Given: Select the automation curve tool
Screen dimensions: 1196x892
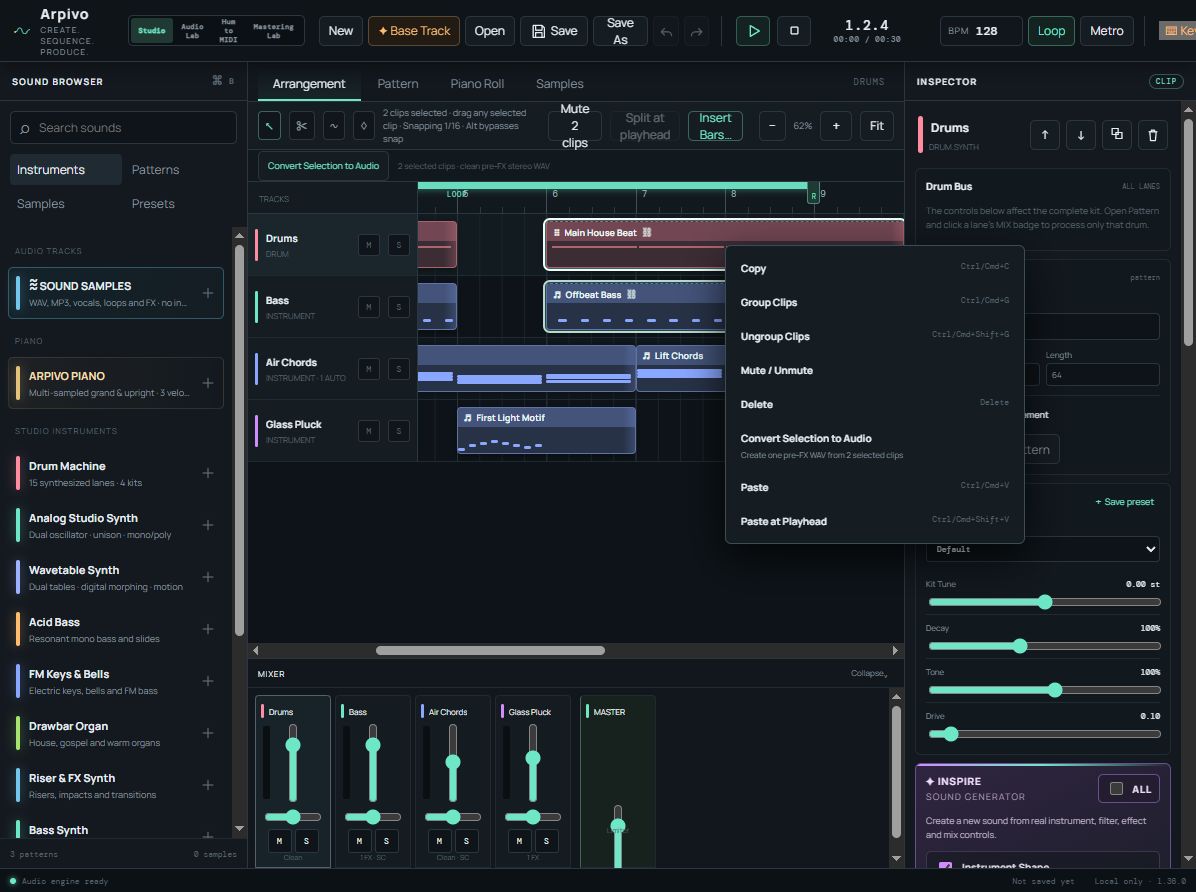Looking at the screenshot, I should pyautogui.click(x=333, y=126).
